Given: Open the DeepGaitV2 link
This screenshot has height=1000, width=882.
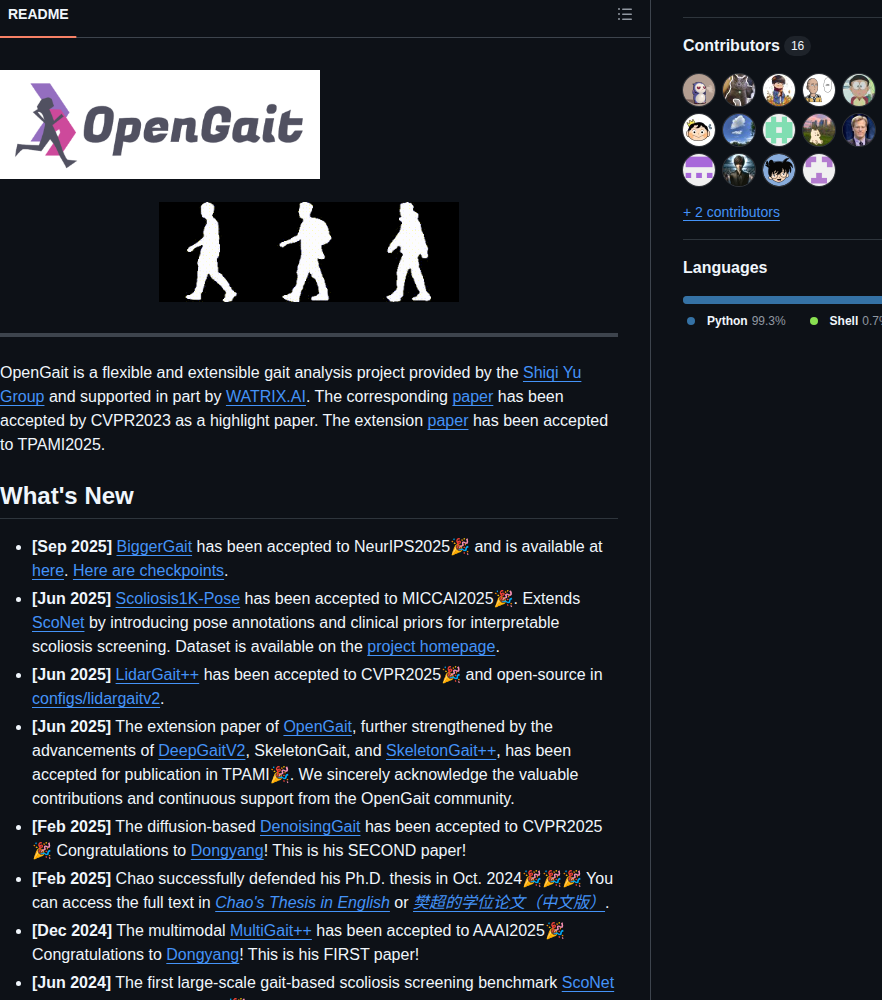Looking at the screenshot, I should coord(202,751).
